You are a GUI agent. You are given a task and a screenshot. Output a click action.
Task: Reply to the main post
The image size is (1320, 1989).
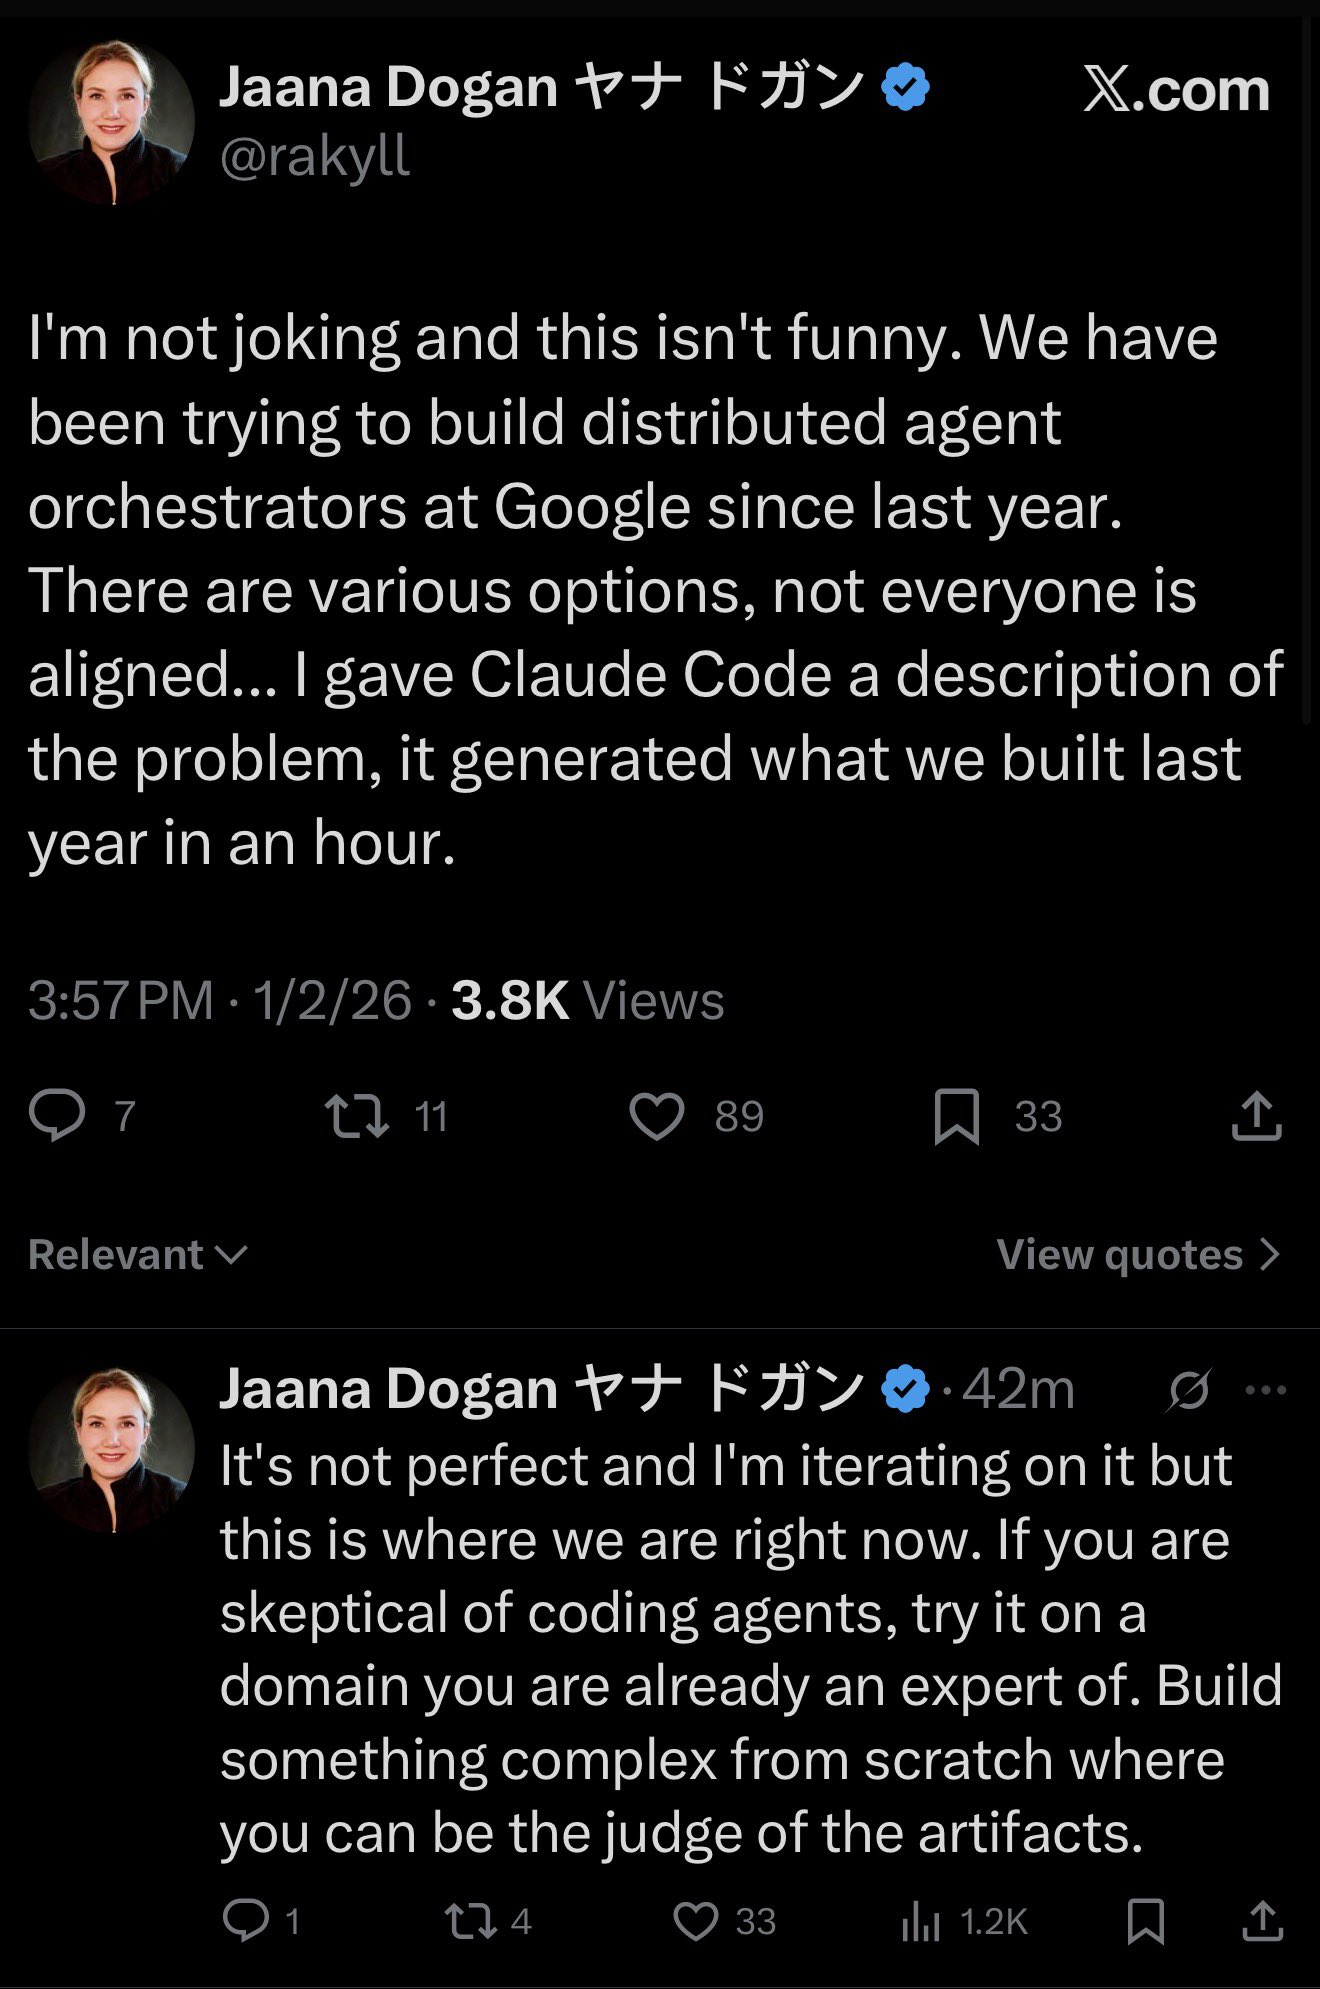(x=58, y=1116)
